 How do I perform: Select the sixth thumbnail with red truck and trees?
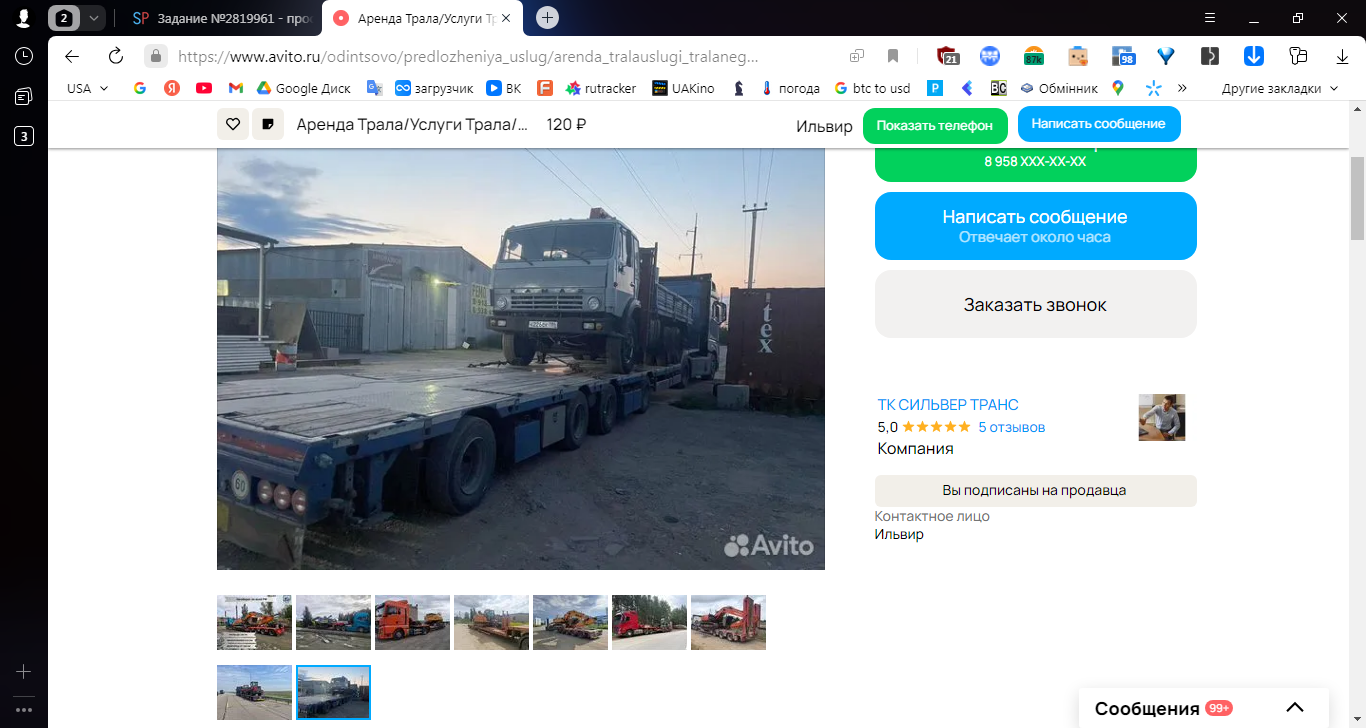click(x=650, y=622)
